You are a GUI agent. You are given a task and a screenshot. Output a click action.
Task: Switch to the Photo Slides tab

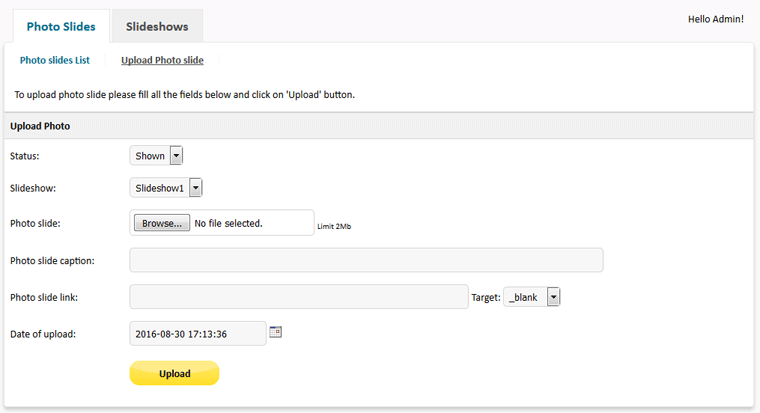pos(61,27)
